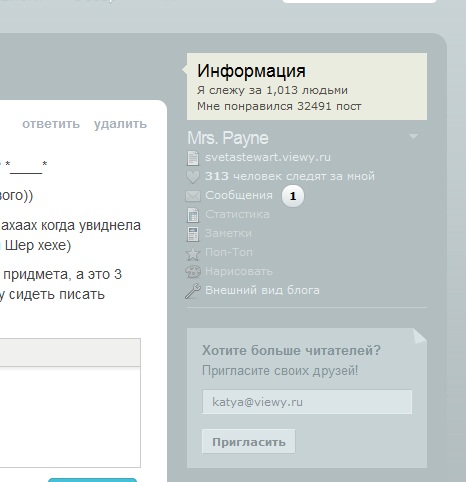Click the wrench icon beside Внешний вид блога

coord(193,291)
